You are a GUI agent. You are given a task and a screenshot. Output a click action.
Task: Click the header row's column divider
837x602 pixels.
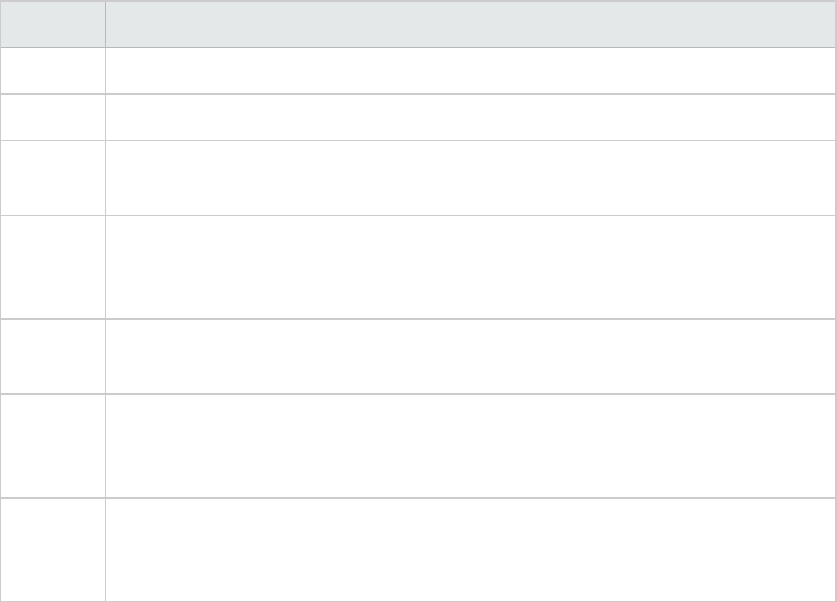point(105,24)
